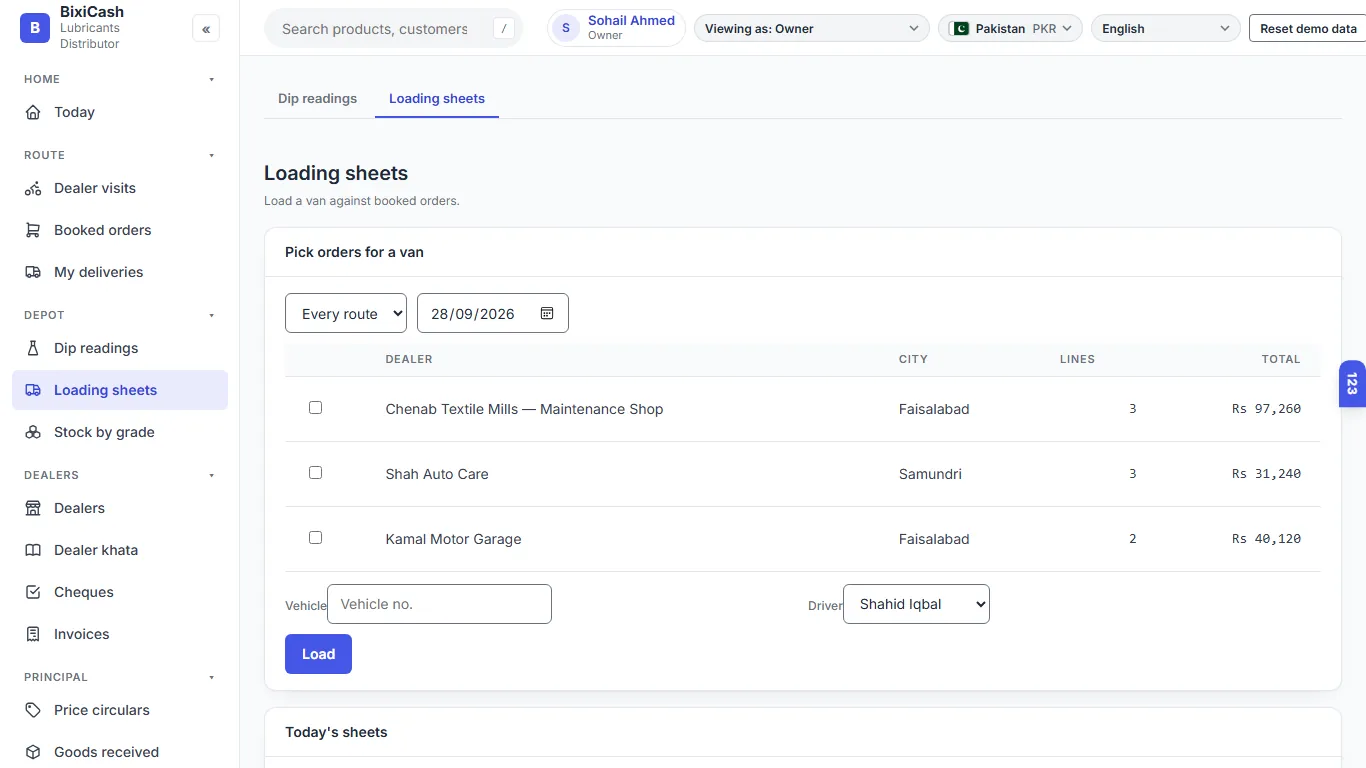Collapse the sidebar with the double-chevron button
This screenshot has width=1366, height=768.
pyautogui.click(x=206, y=29)
